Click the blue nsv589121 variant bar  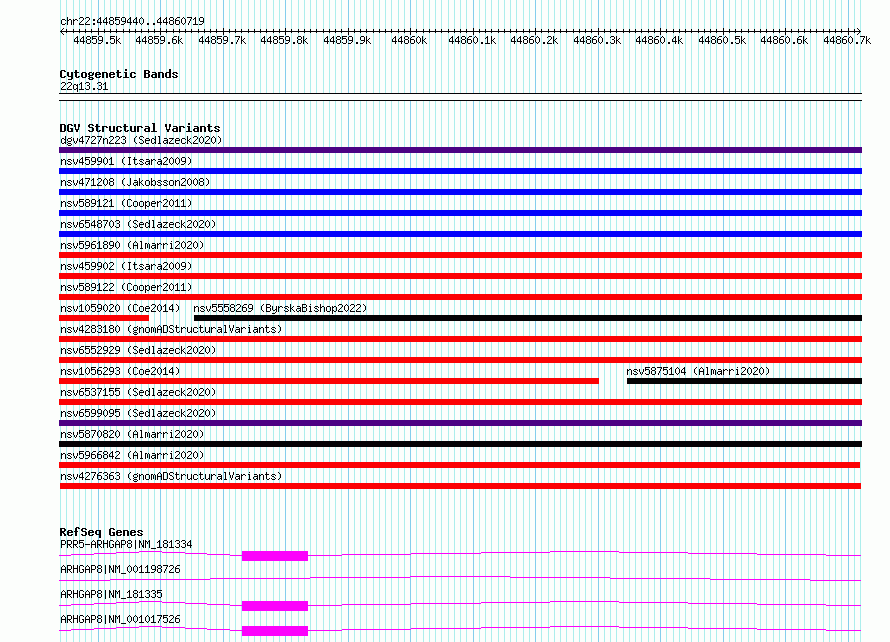click(460, 213)
